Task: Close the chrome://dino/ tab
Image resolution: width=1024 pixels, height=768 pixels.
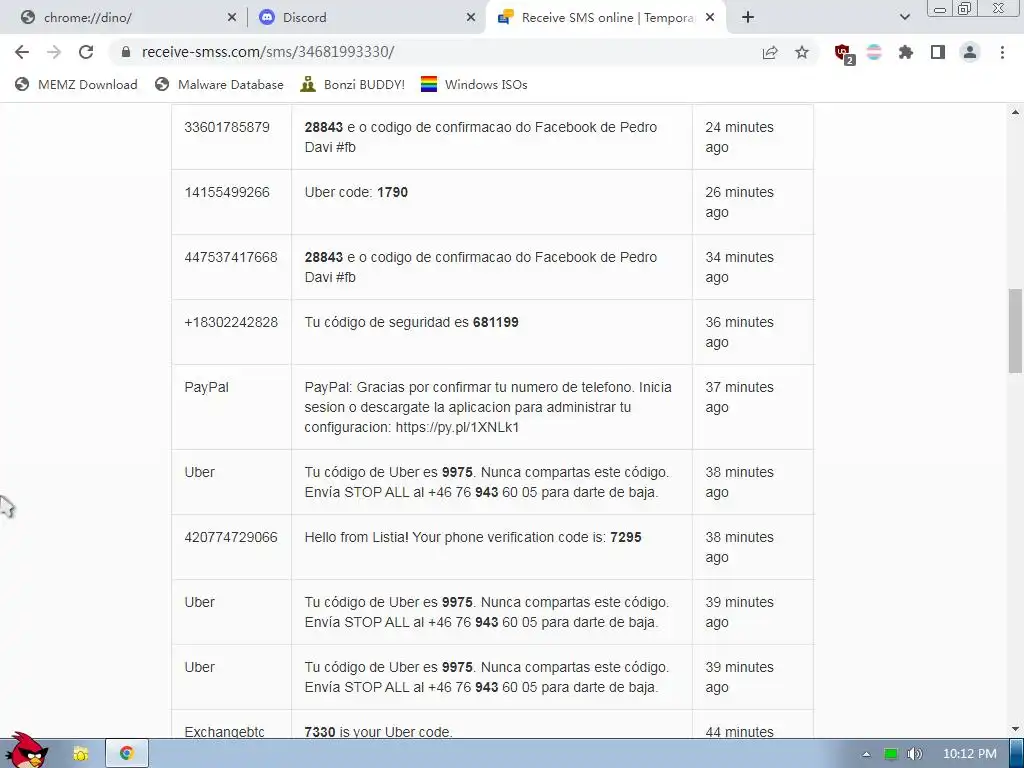Action: click(x=231, y=18)
